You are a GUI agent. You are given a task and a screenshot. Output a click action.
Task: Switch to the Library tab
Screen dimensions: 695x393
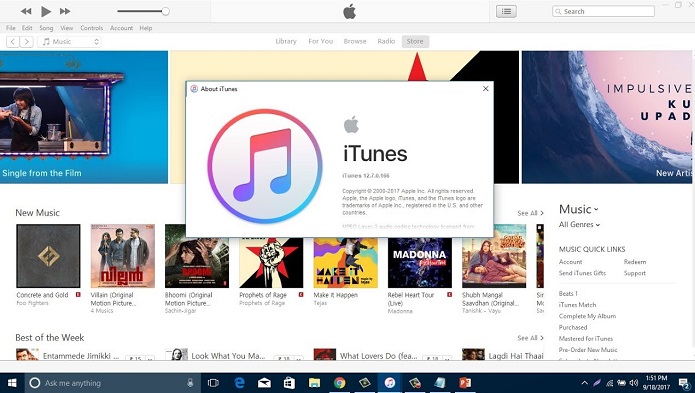[x=286, y=41]
